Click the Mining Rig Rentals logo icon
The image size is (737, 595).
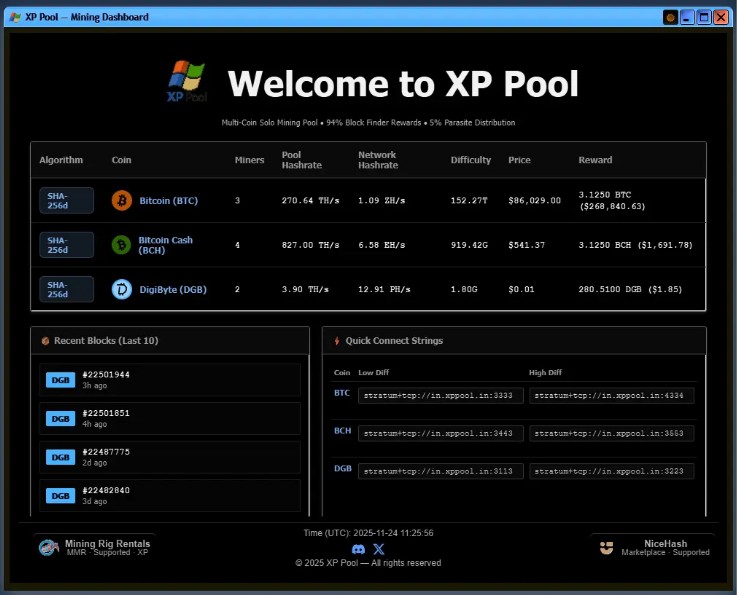[48, 548]
